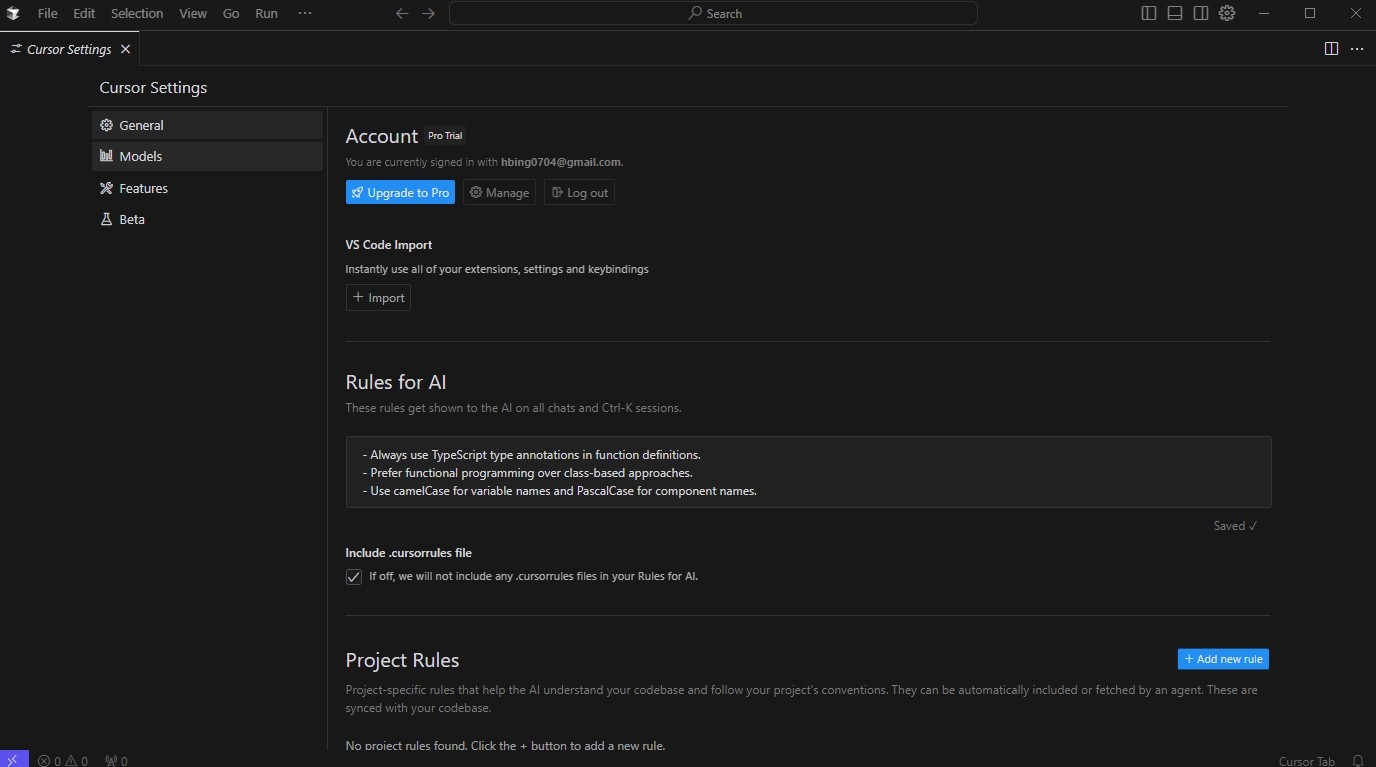Open the remote window indicator in status bar
The image size is (1376, 767).
[14, 759]
